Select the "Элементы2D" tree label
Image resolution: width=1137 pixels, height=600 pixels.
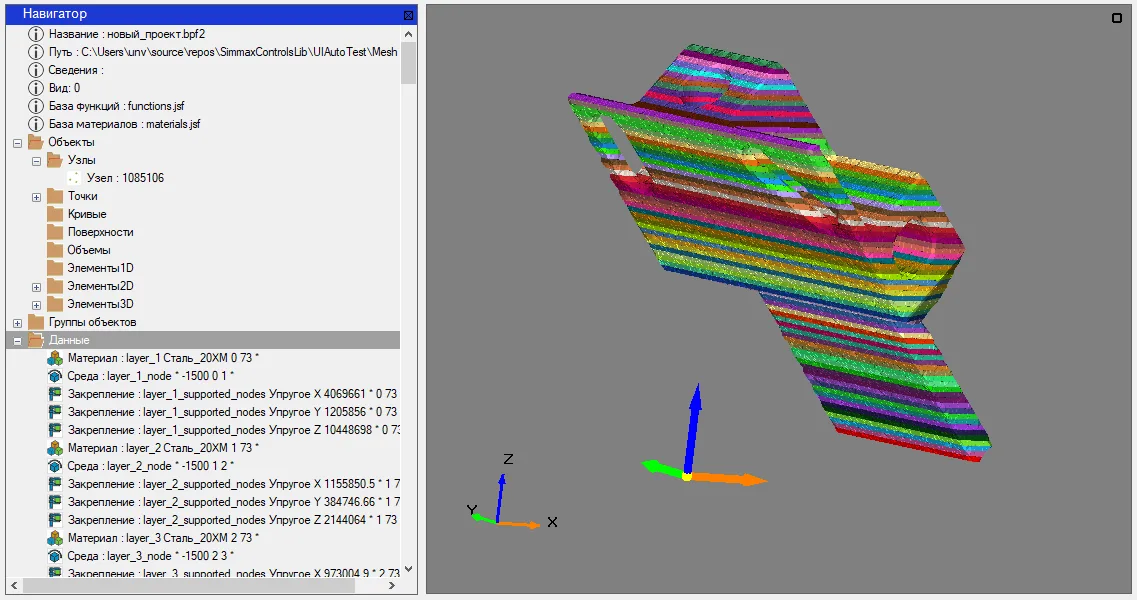(100, 286)
